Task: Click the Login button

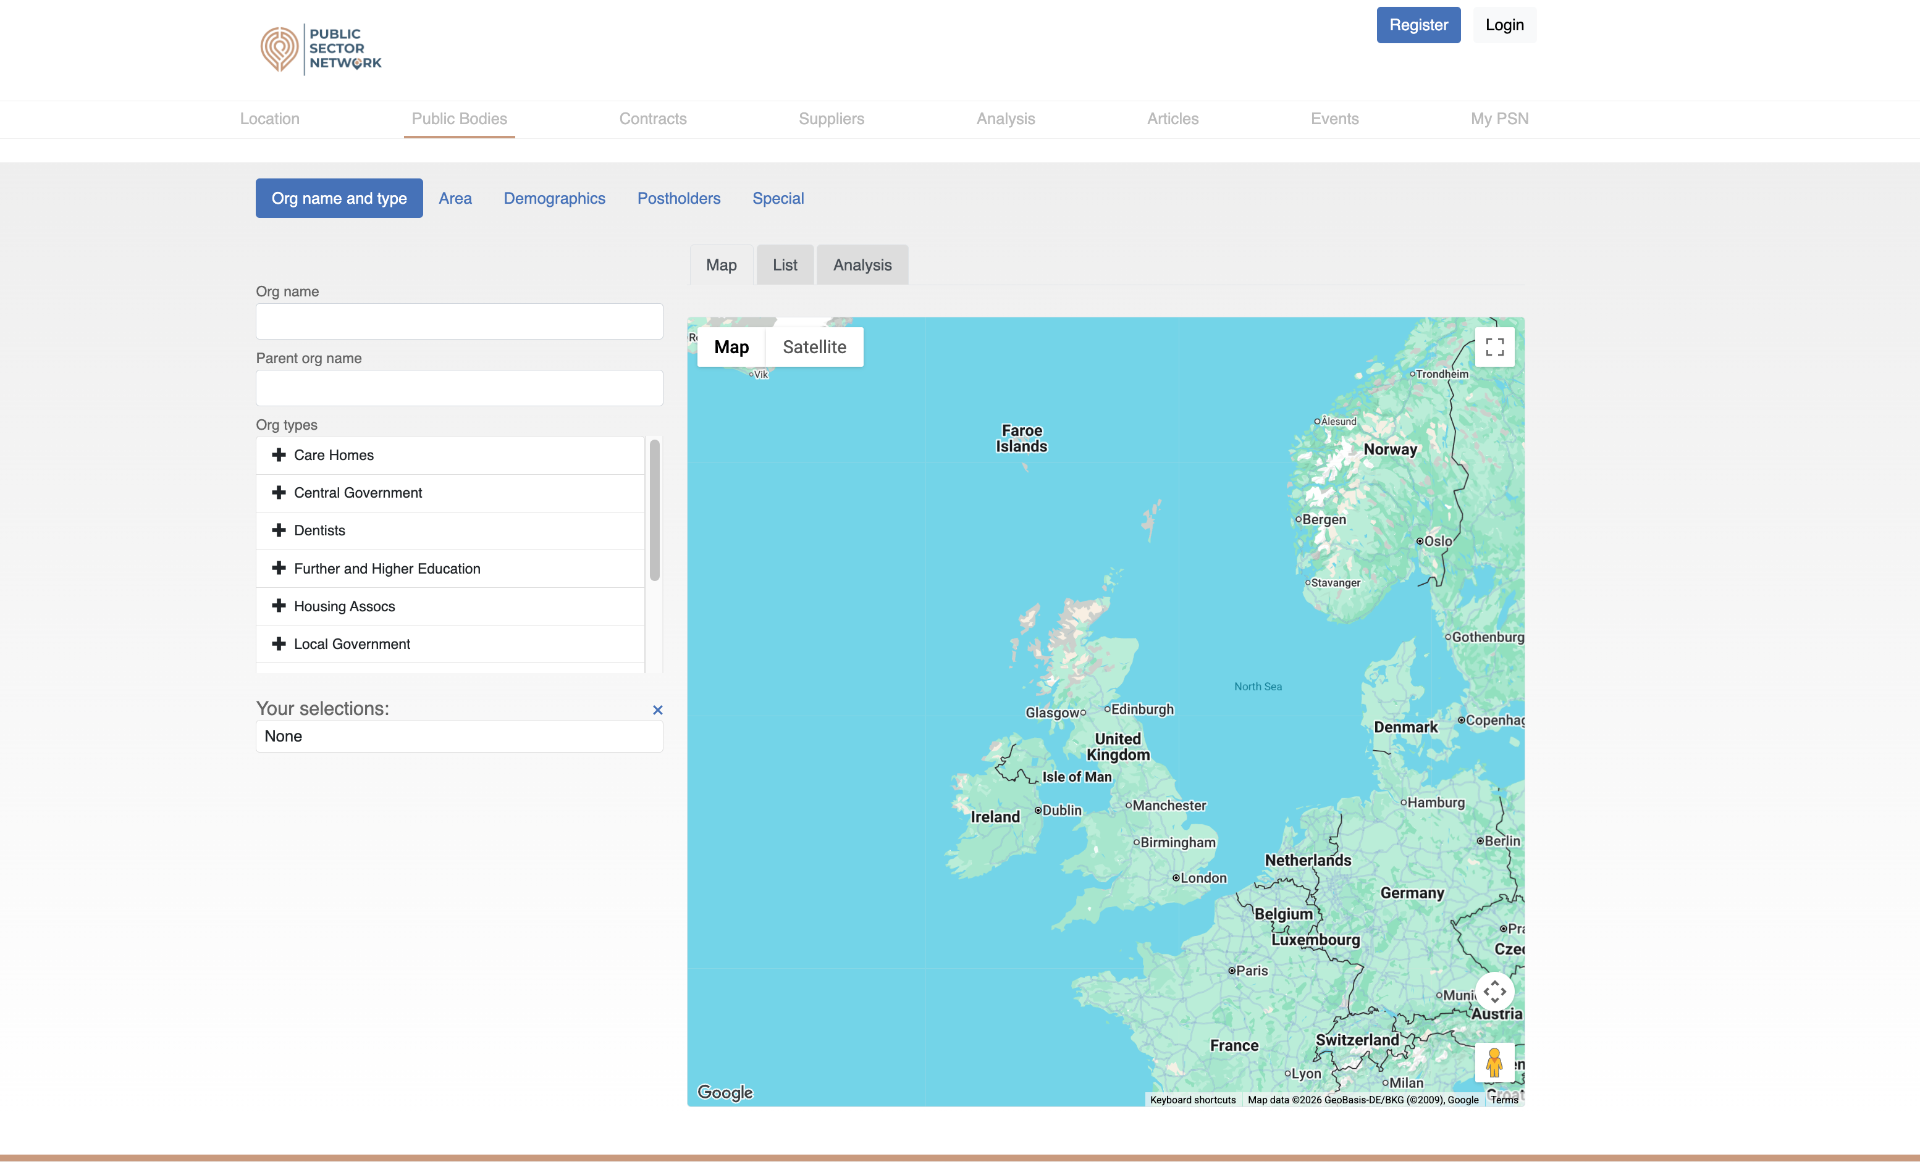Action: point(1504,25)
